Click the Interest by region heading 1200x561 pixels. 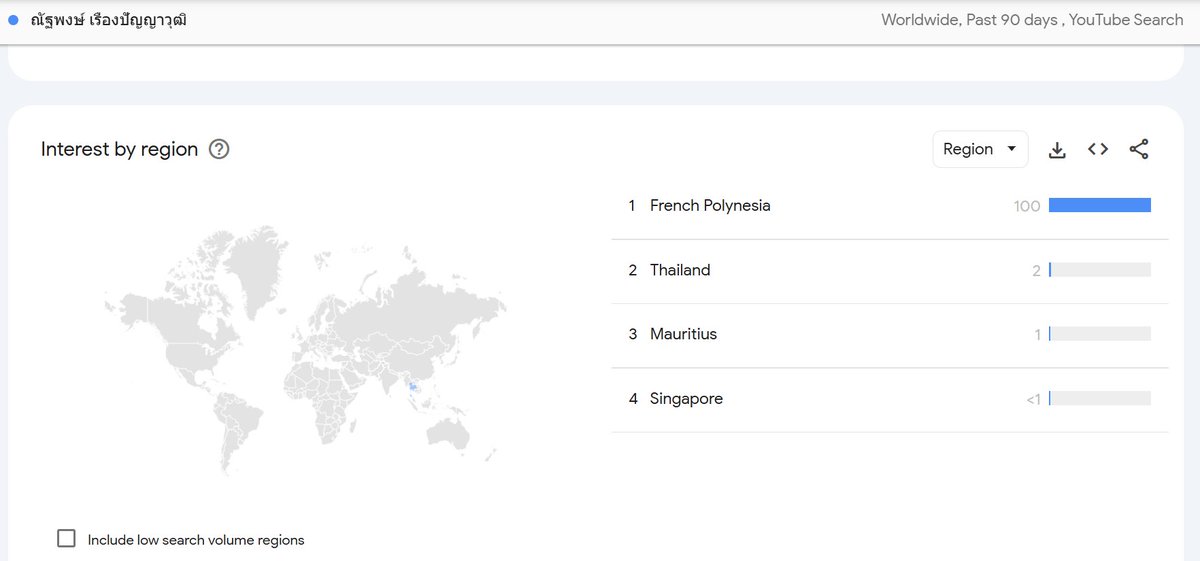[x=119, y=149]
